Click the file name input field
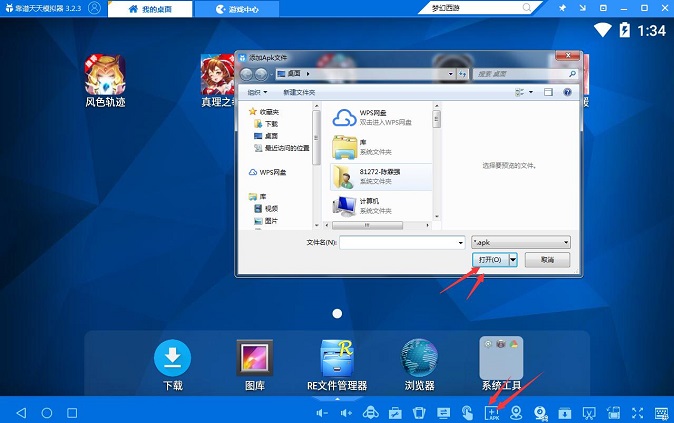 (x=402, y=243)
